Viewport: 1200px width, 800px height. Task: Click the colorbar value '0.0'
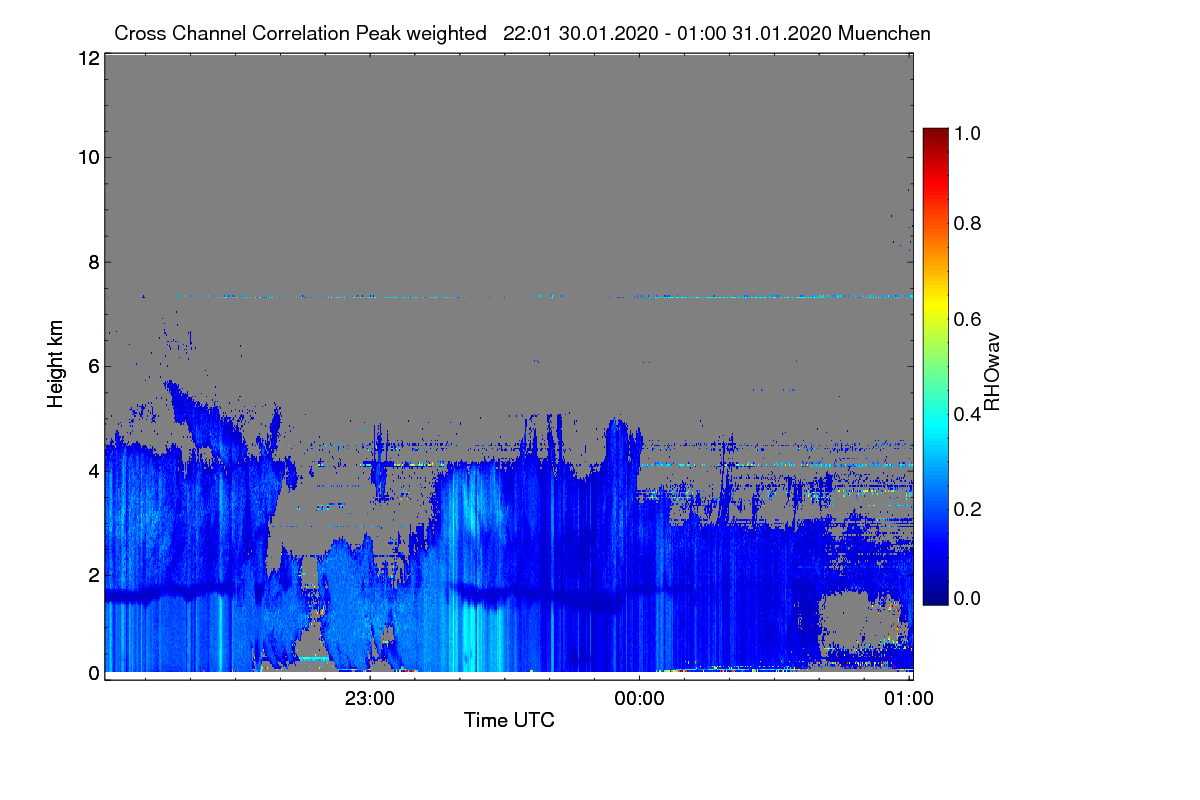pos(969,598)
